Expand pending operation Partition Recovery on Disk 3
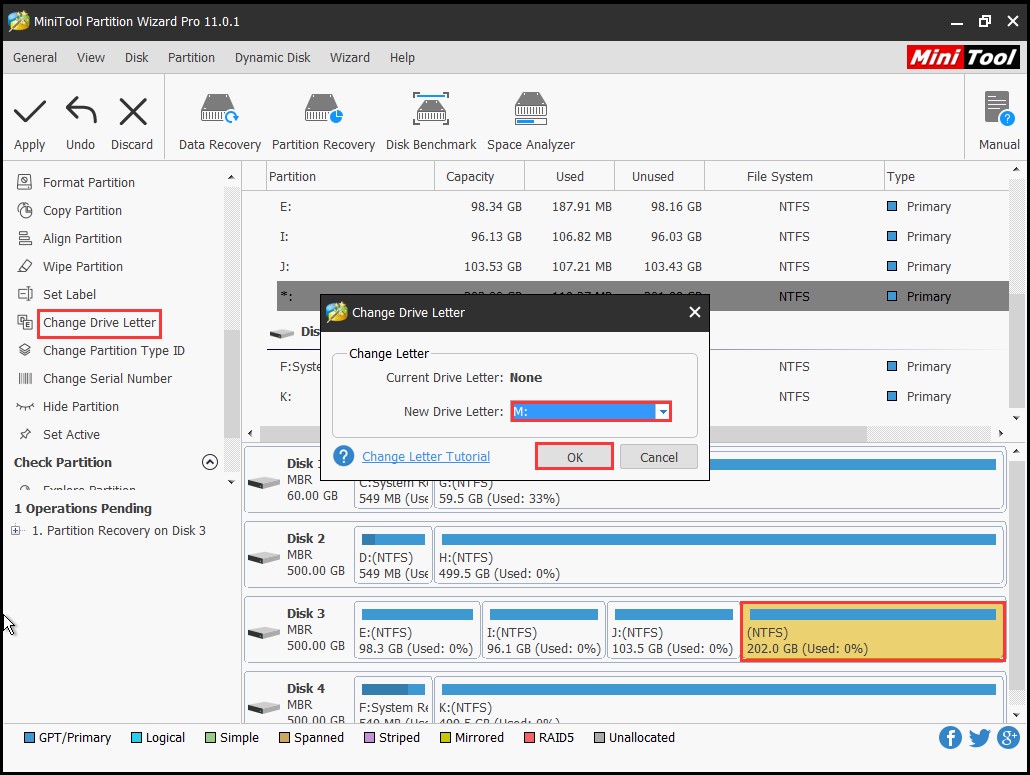Image resolution: width=1030 pixels, height=775 pixels. 16,530
